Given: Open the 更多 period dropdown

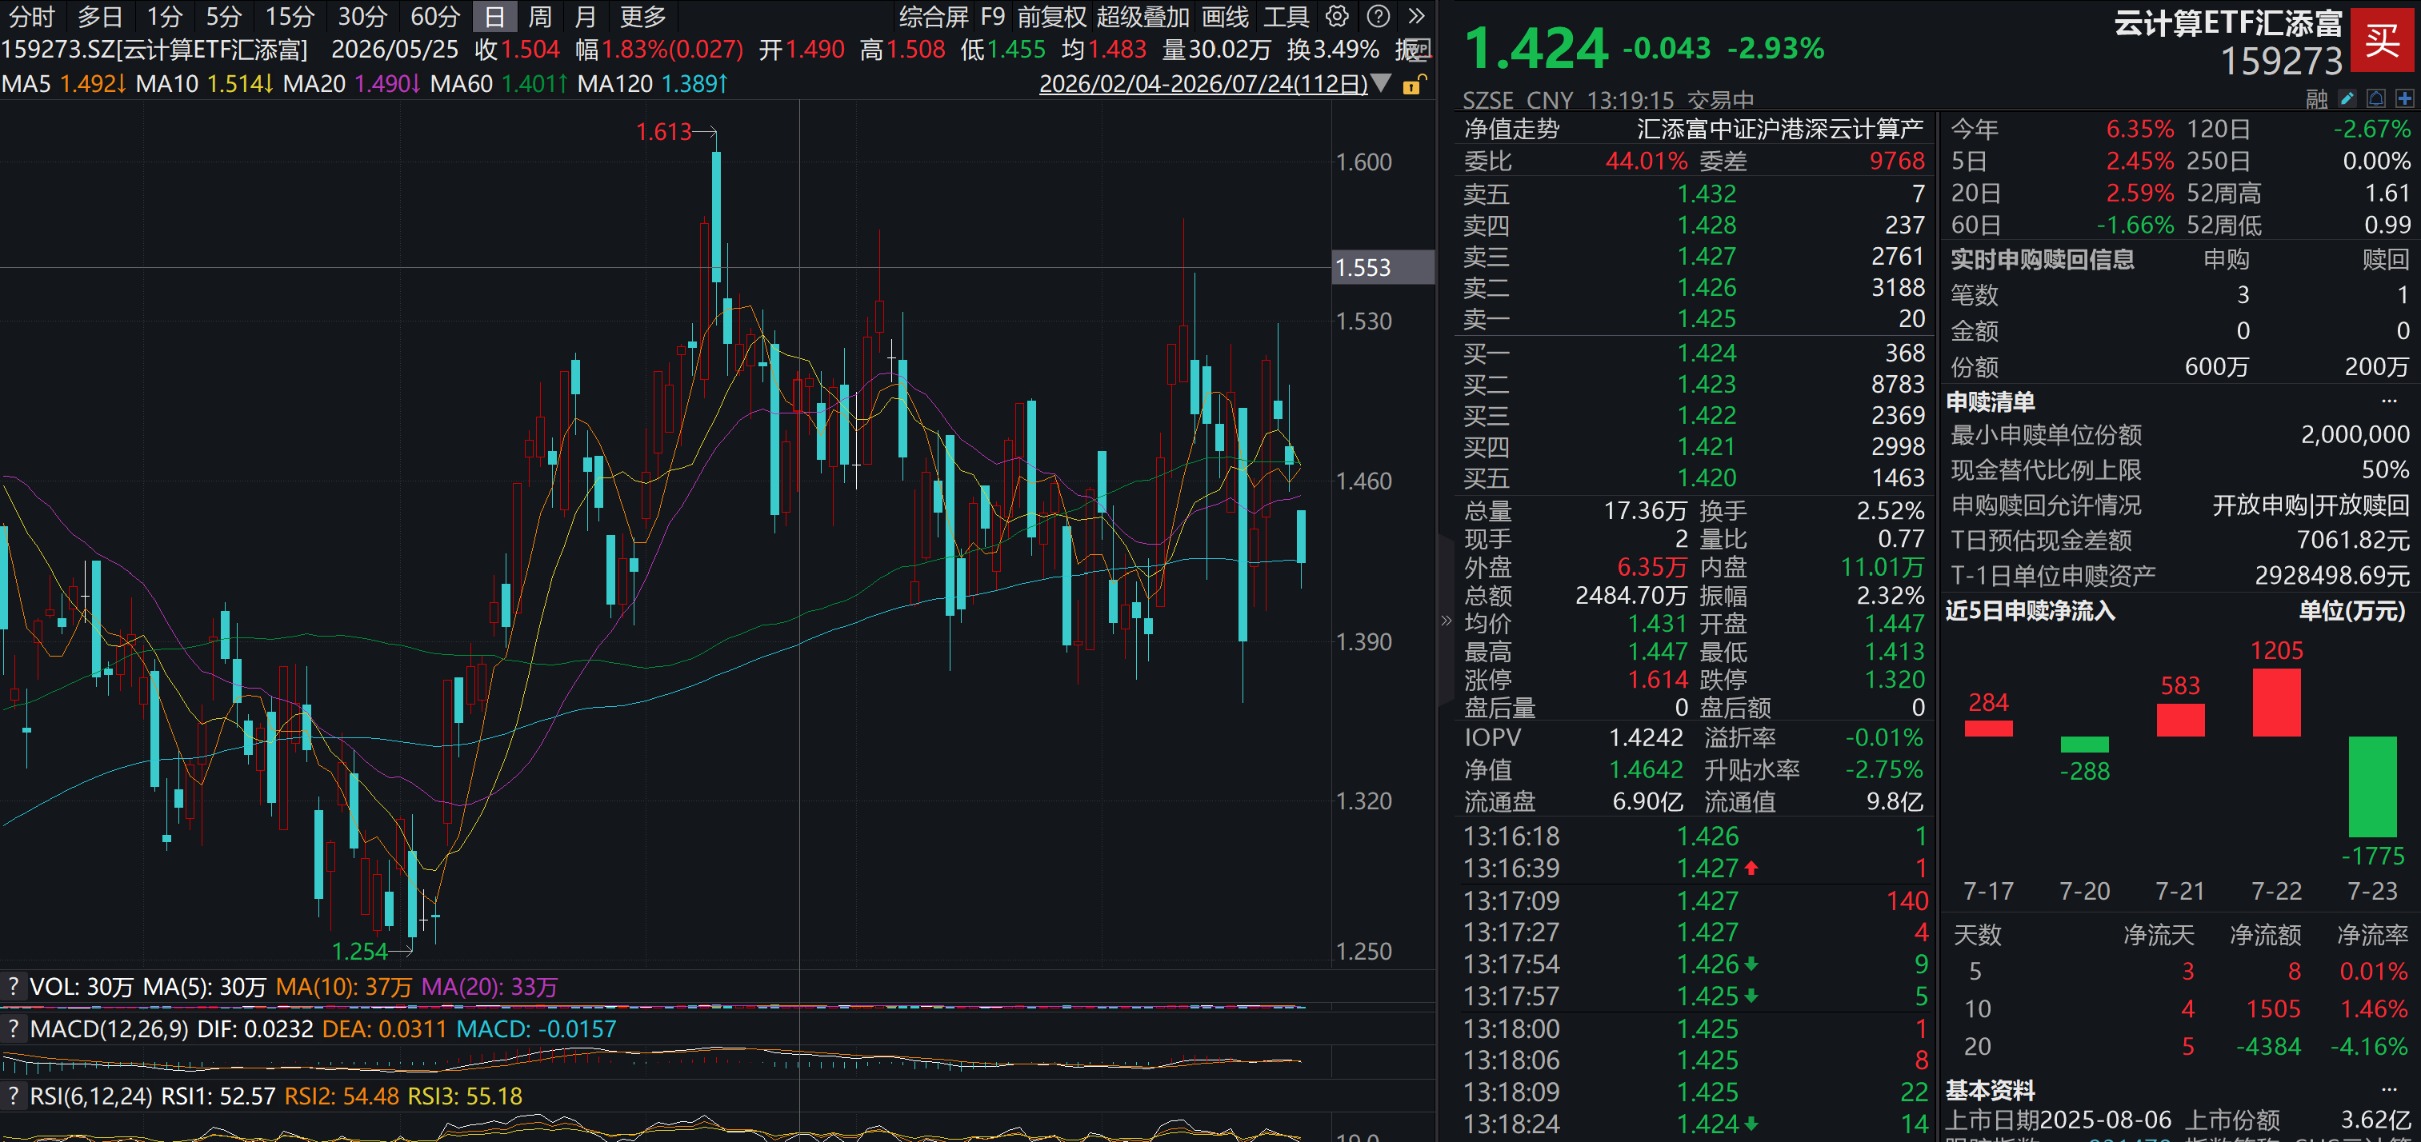Looking at the screenshot, I should point(642,17).
